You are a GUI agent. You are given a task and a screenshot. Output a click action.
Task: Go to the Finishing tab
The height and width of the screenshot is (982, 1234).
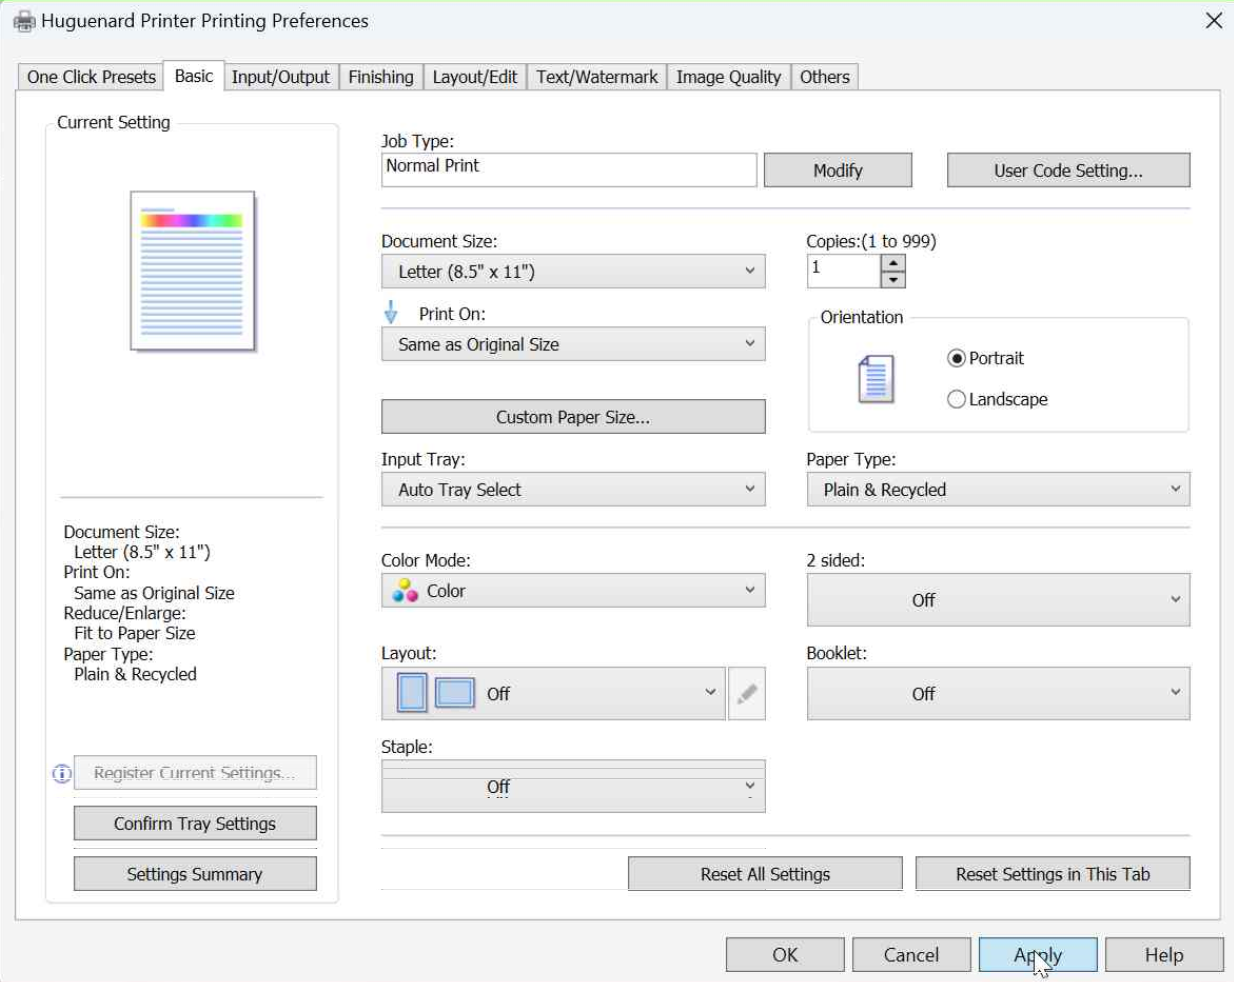click(x=381, y=77)
